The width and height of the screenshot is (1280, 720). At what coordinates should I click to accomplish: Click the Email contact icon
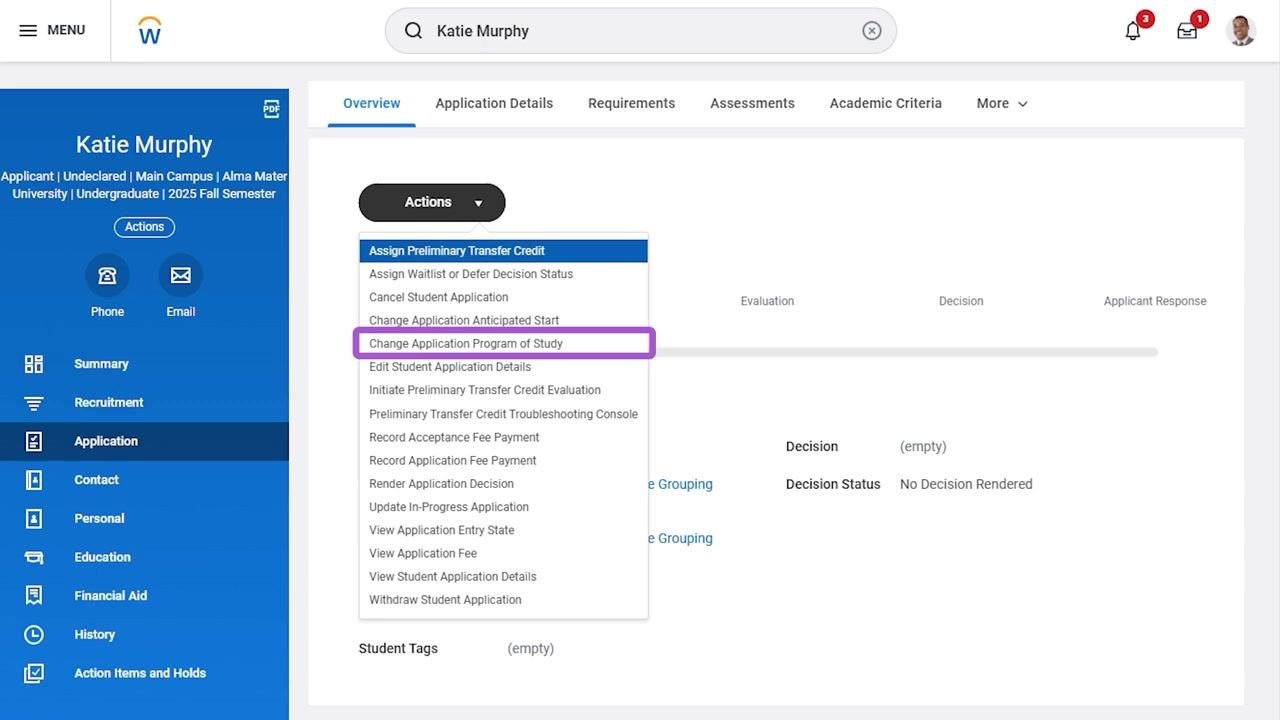(x=181, y=275)
